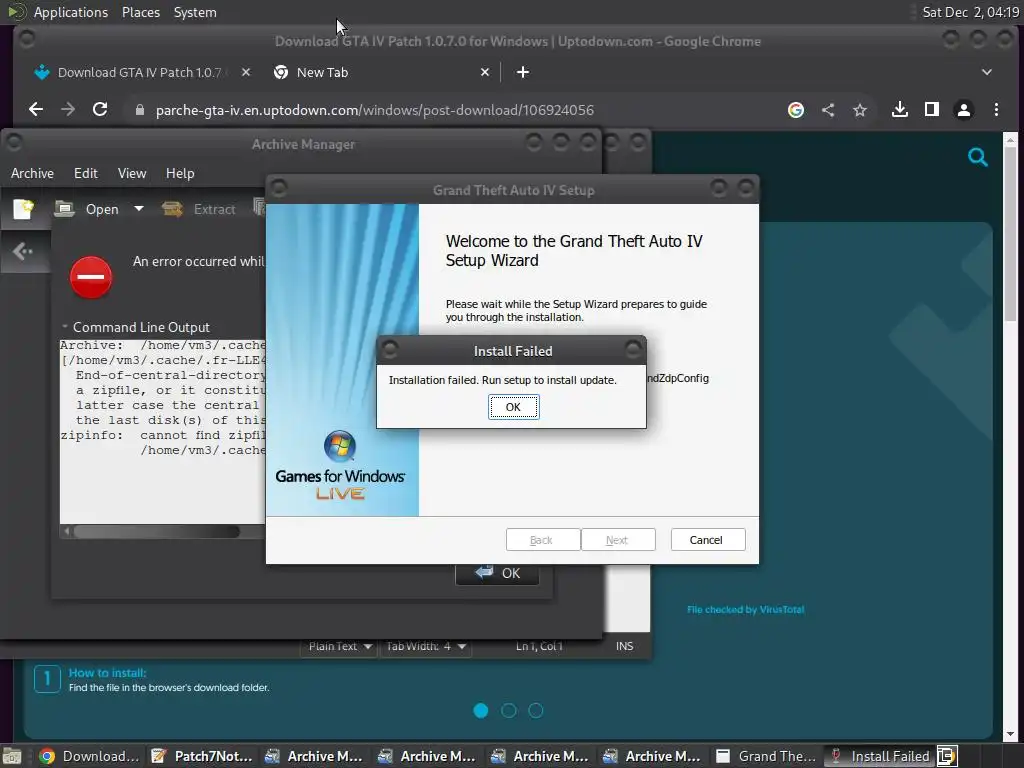Viewport: 1024px width, 768px height.
Task: Expand the Open dropdown arrow
Action: pos(138,209)
